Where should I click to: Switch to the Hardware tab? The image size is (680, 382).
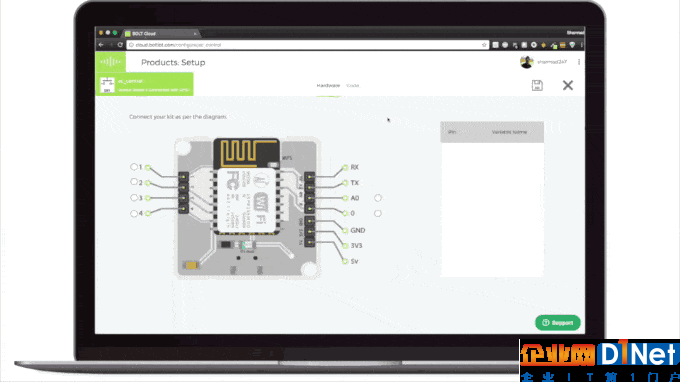pyautogui.click(x=328, y=86)
